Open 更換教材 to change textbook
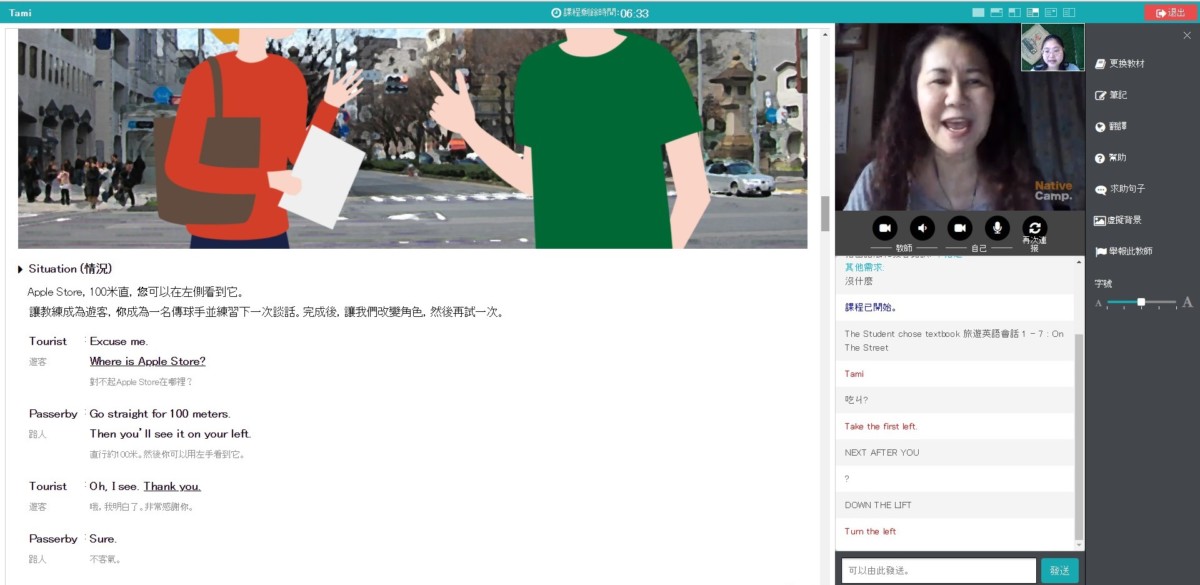 click(x=1120, y=64)
